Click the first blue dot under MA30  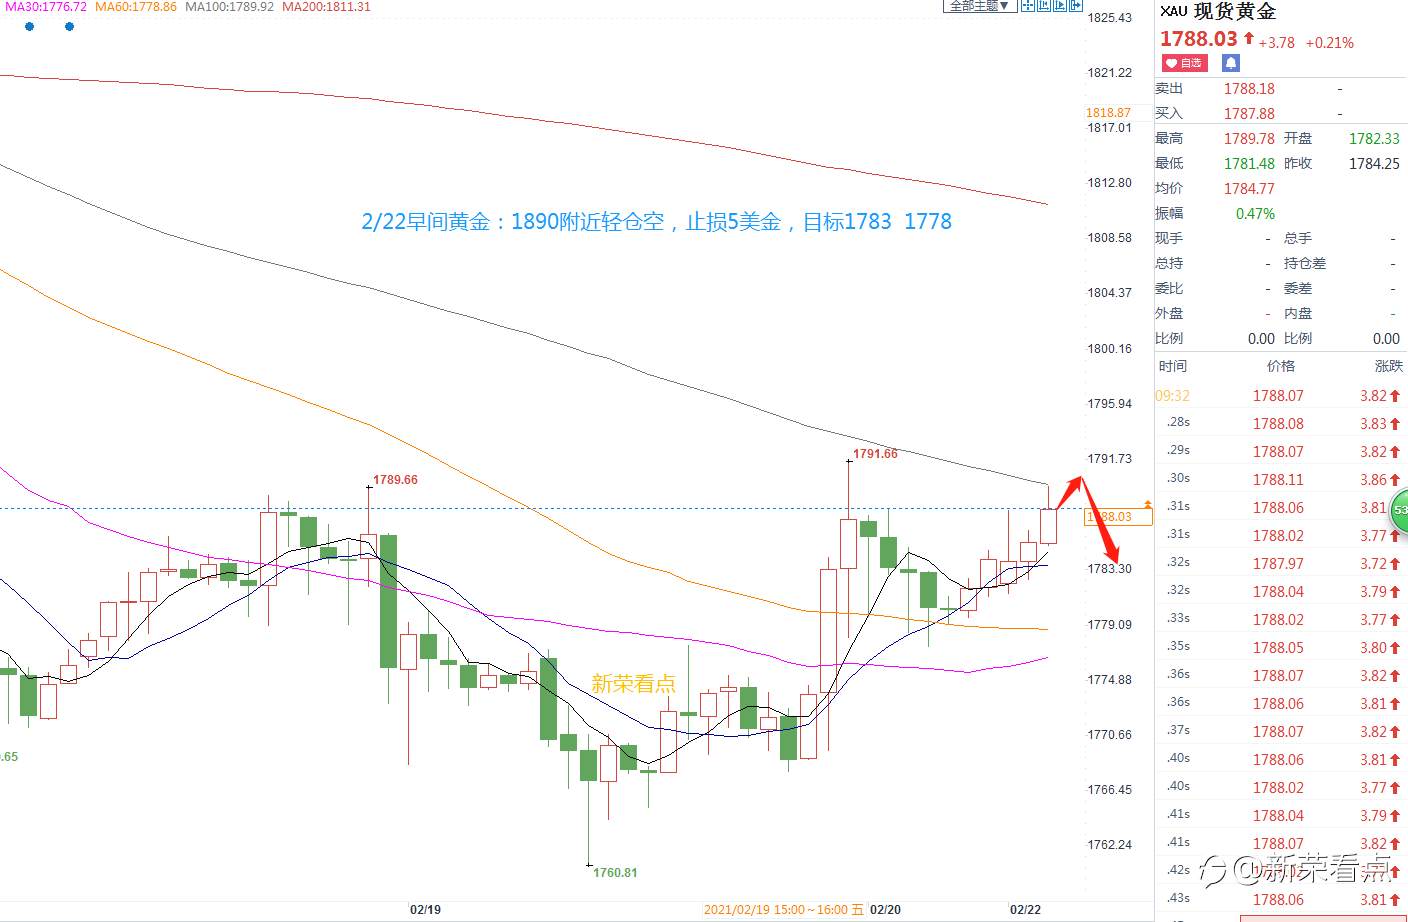(x=29, y=27)
